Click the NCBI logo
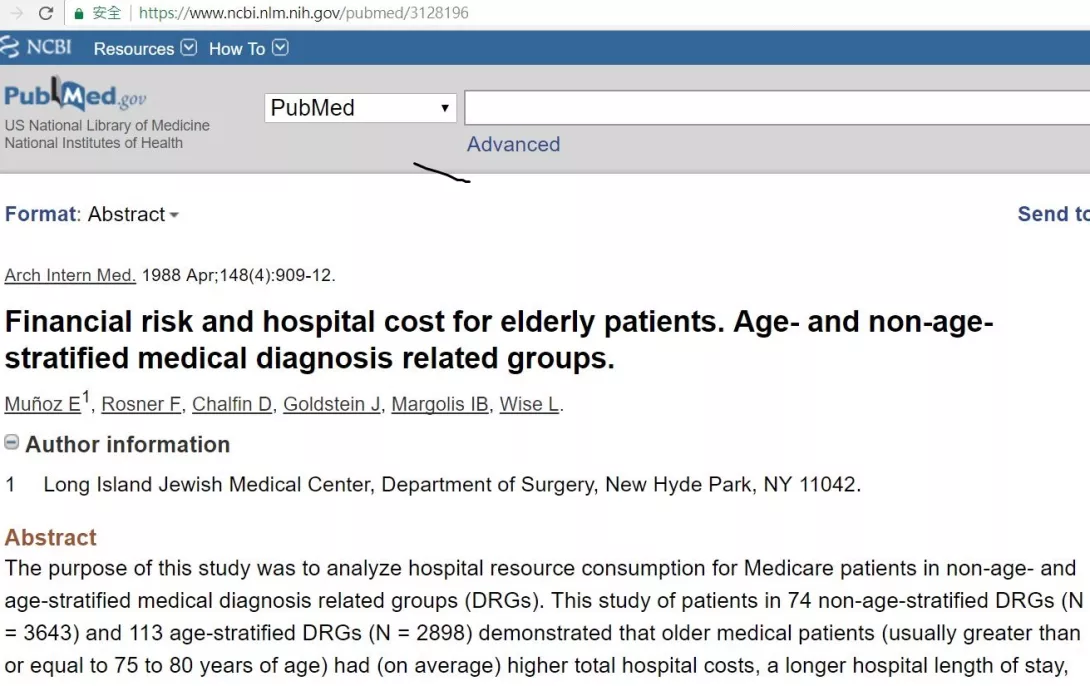Screen dimensions: 1090x686 click(36, 47)
